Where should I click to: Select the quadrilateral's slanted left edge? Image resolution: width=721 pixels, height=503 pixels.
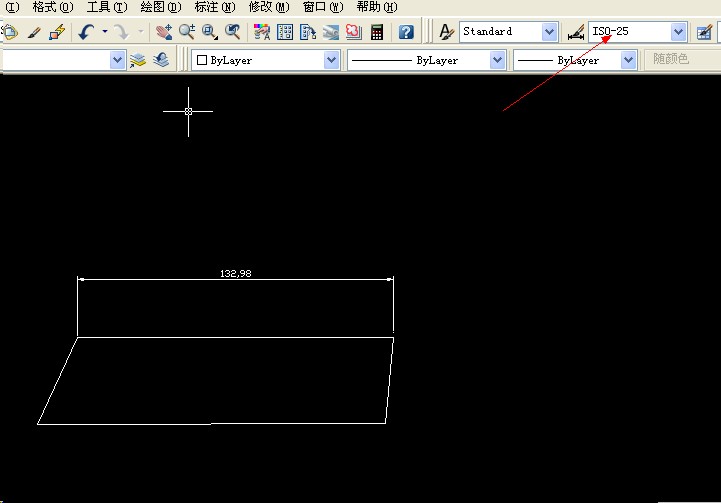point(57,381)
